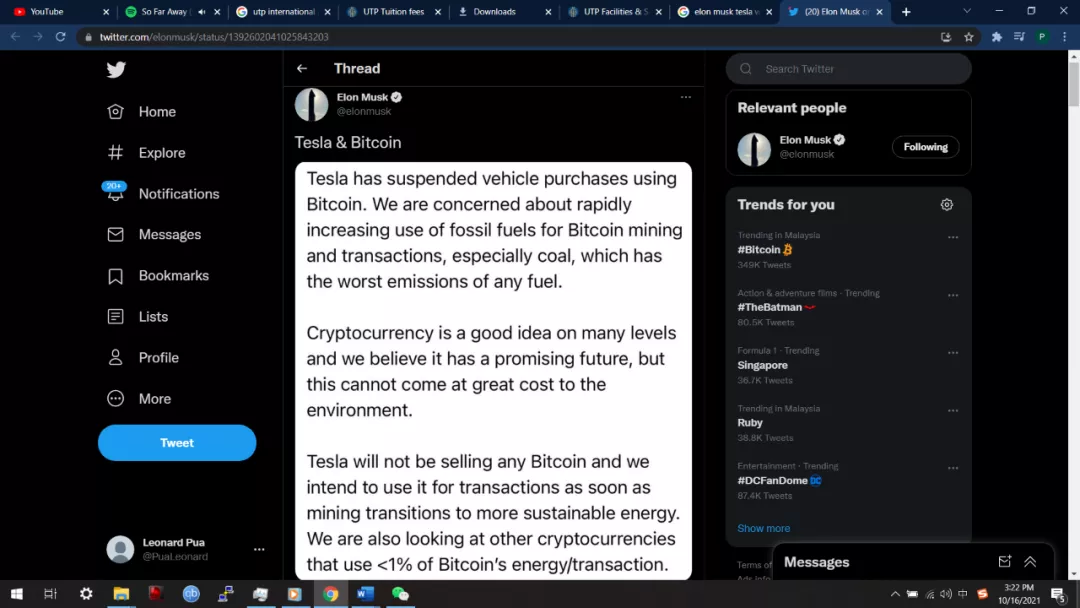1080x608 pixels.
Task: Bookmark this page with star icon
Action: (969, 37)
